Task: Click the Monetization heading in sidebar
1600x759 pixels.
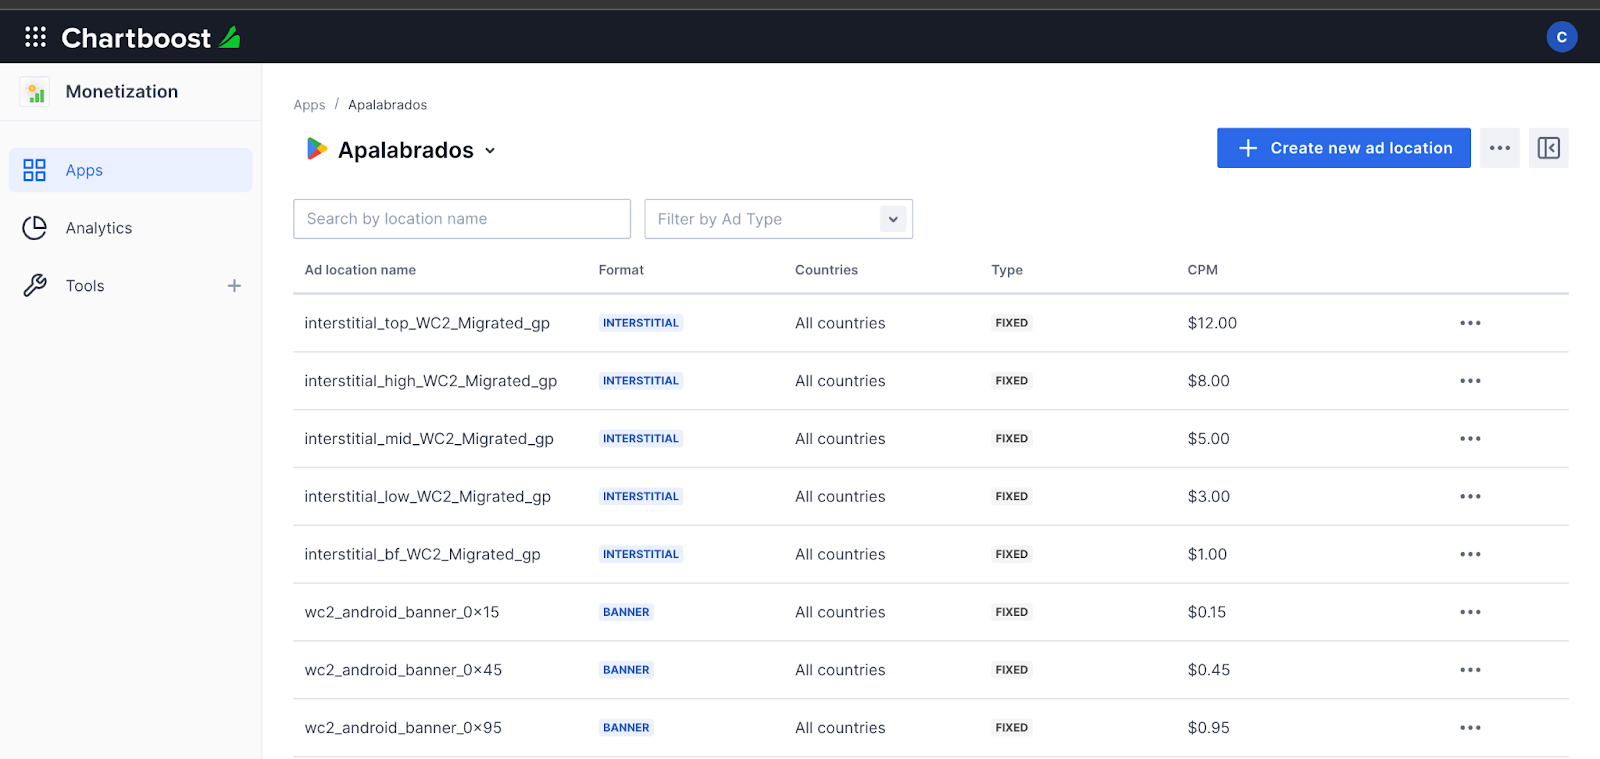Action: pyautogui.click(x=122, y=92)
